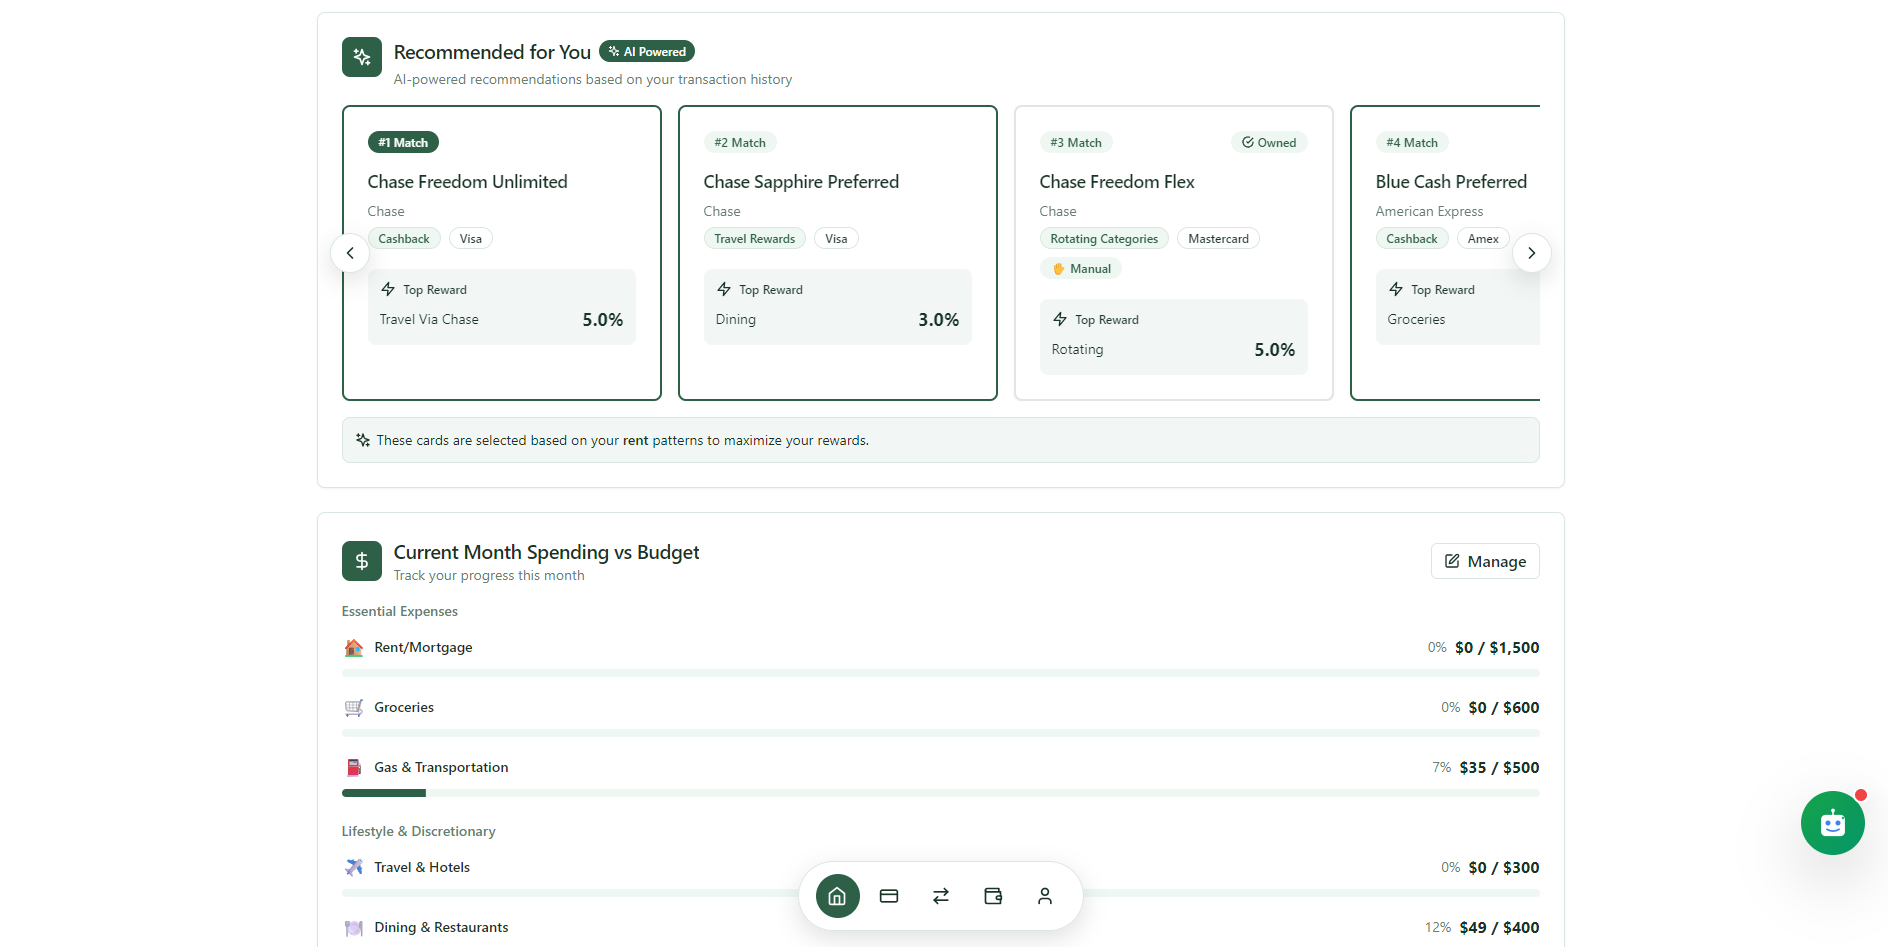Click the $35 / $500 gas amount

(1499, 767)
